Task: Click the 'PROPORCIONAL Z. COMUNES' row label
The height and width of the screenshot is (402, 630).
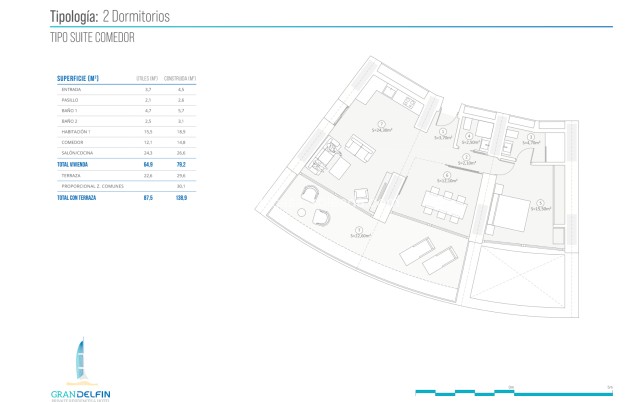Action: tap(92, 186)
